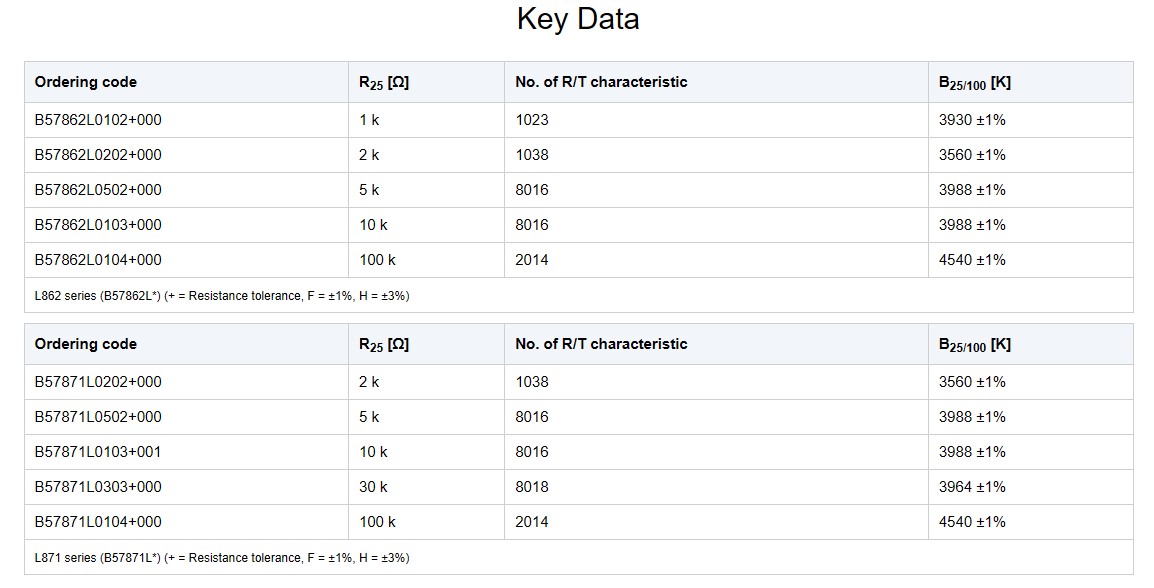Click ordering code B57871L0202+000

(x=98, y=382)
